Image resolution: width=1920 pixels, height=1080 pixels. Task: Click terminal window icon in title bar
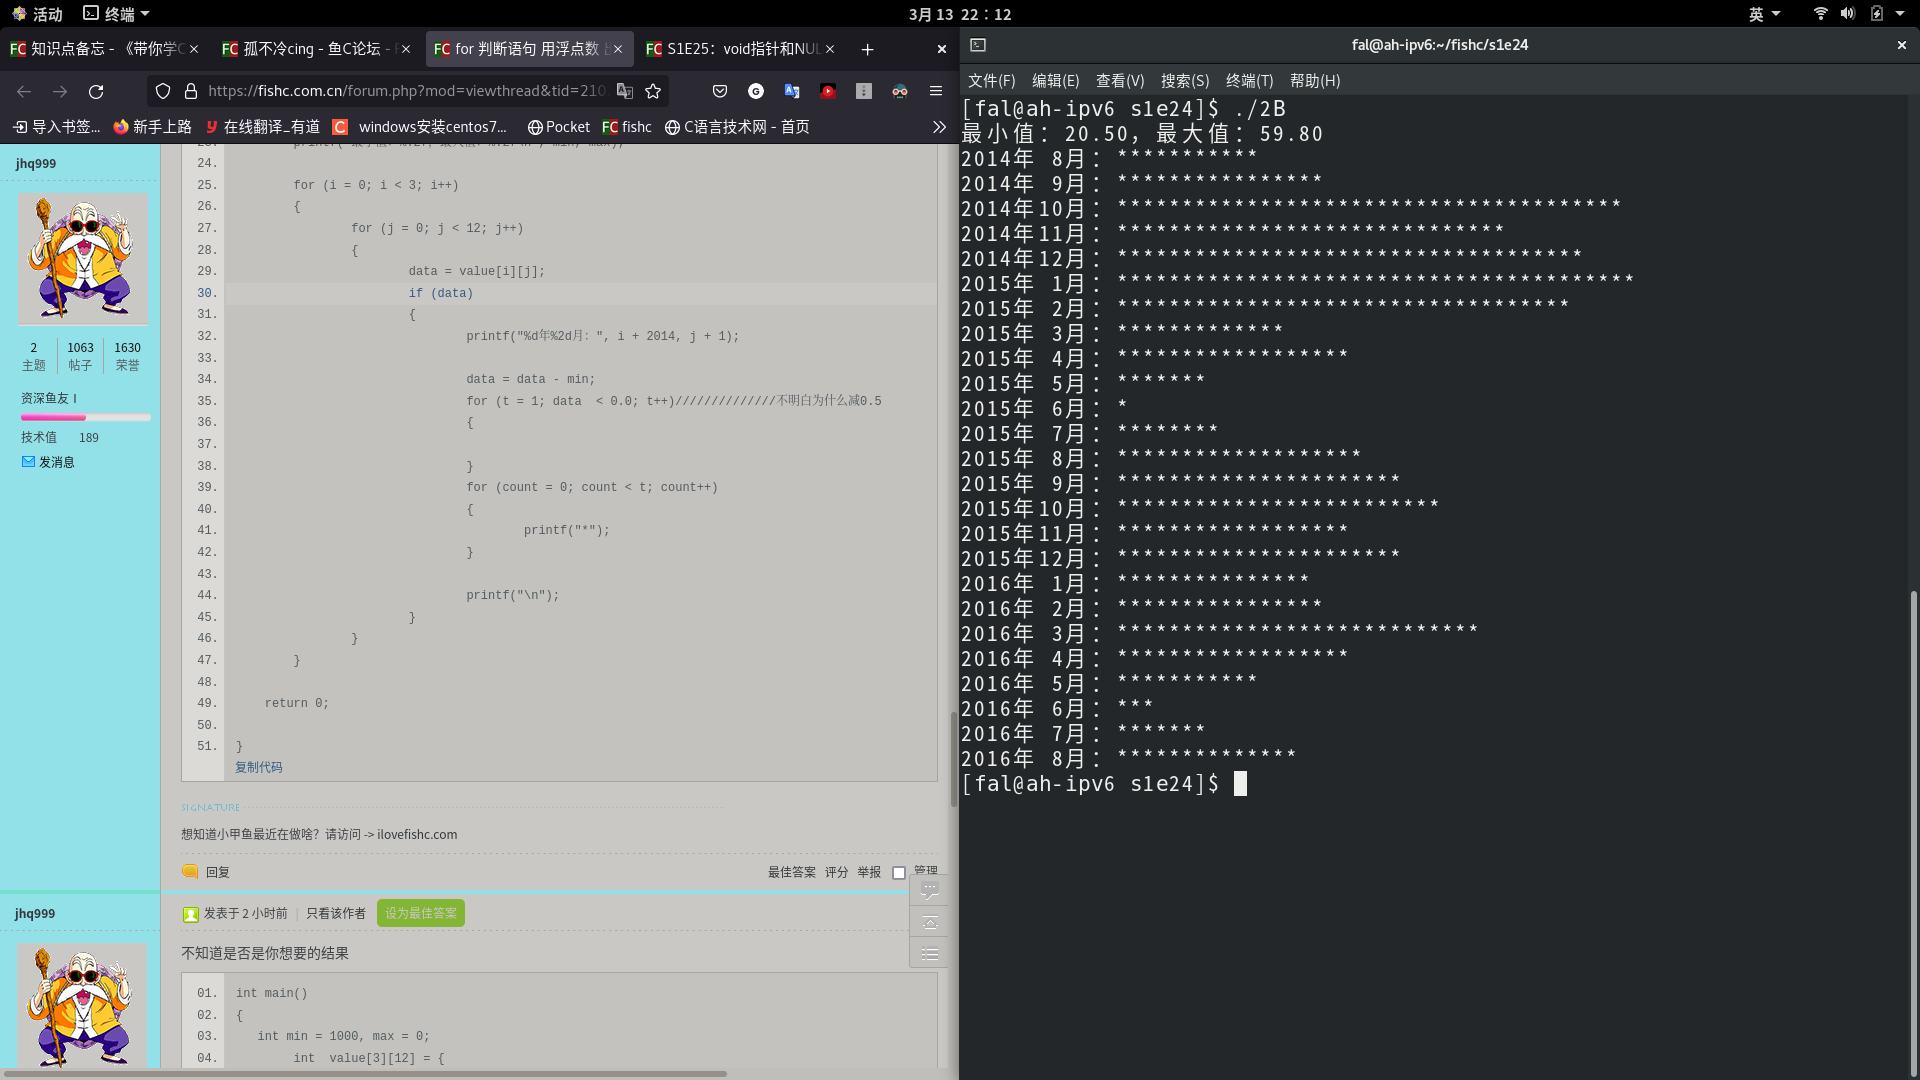pos(978,45)
